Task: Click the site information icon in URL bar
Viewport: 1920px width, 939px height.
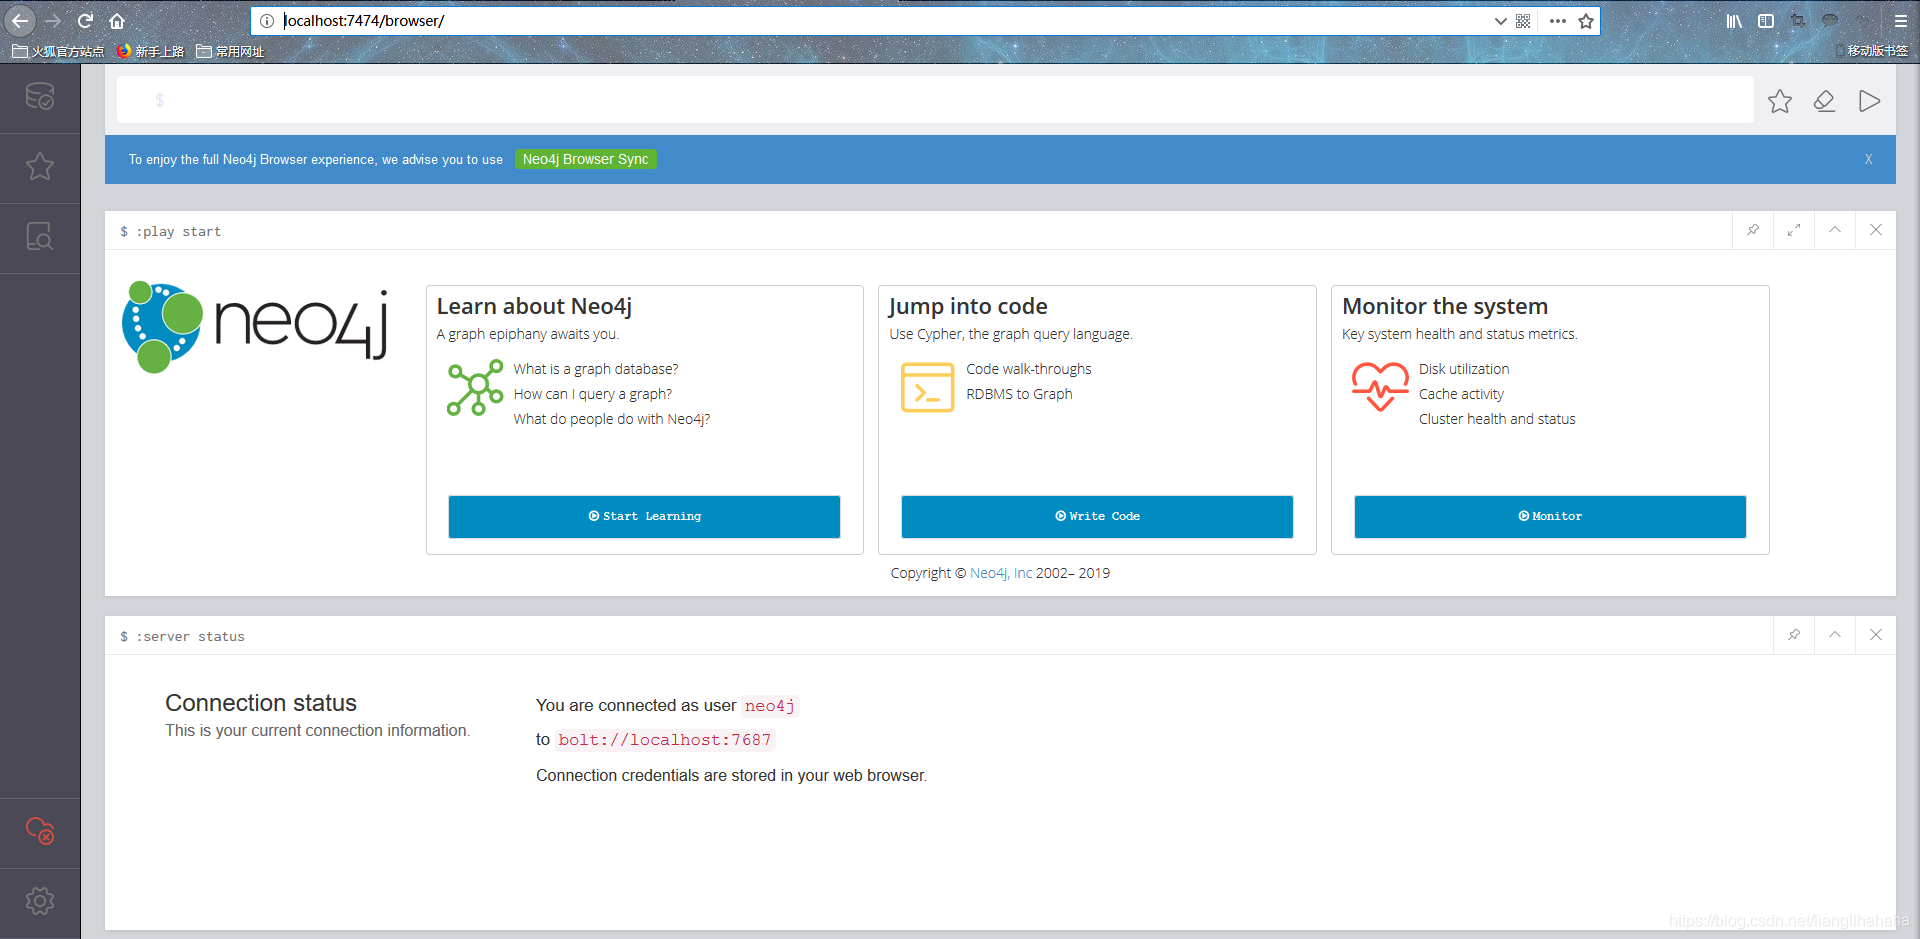Action: [267, 21]
